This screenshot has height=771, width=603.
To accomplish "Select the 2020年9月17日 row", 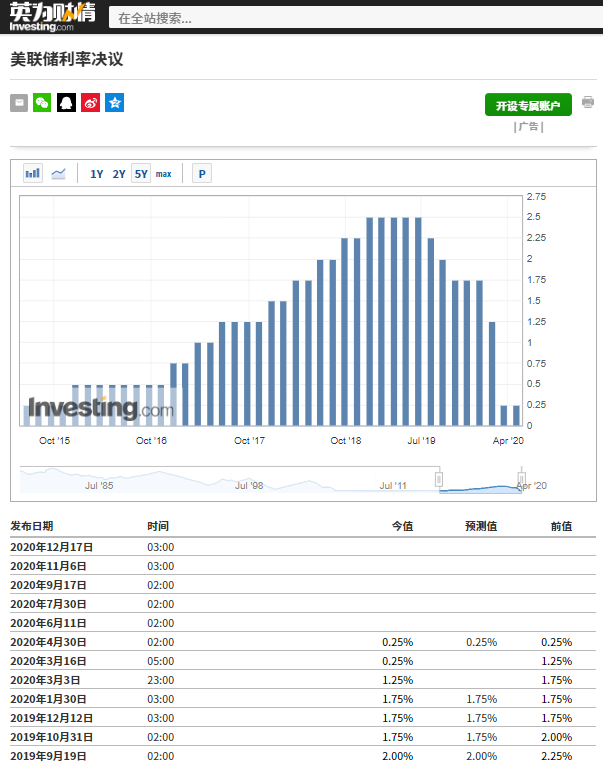I will click(303, 585).
